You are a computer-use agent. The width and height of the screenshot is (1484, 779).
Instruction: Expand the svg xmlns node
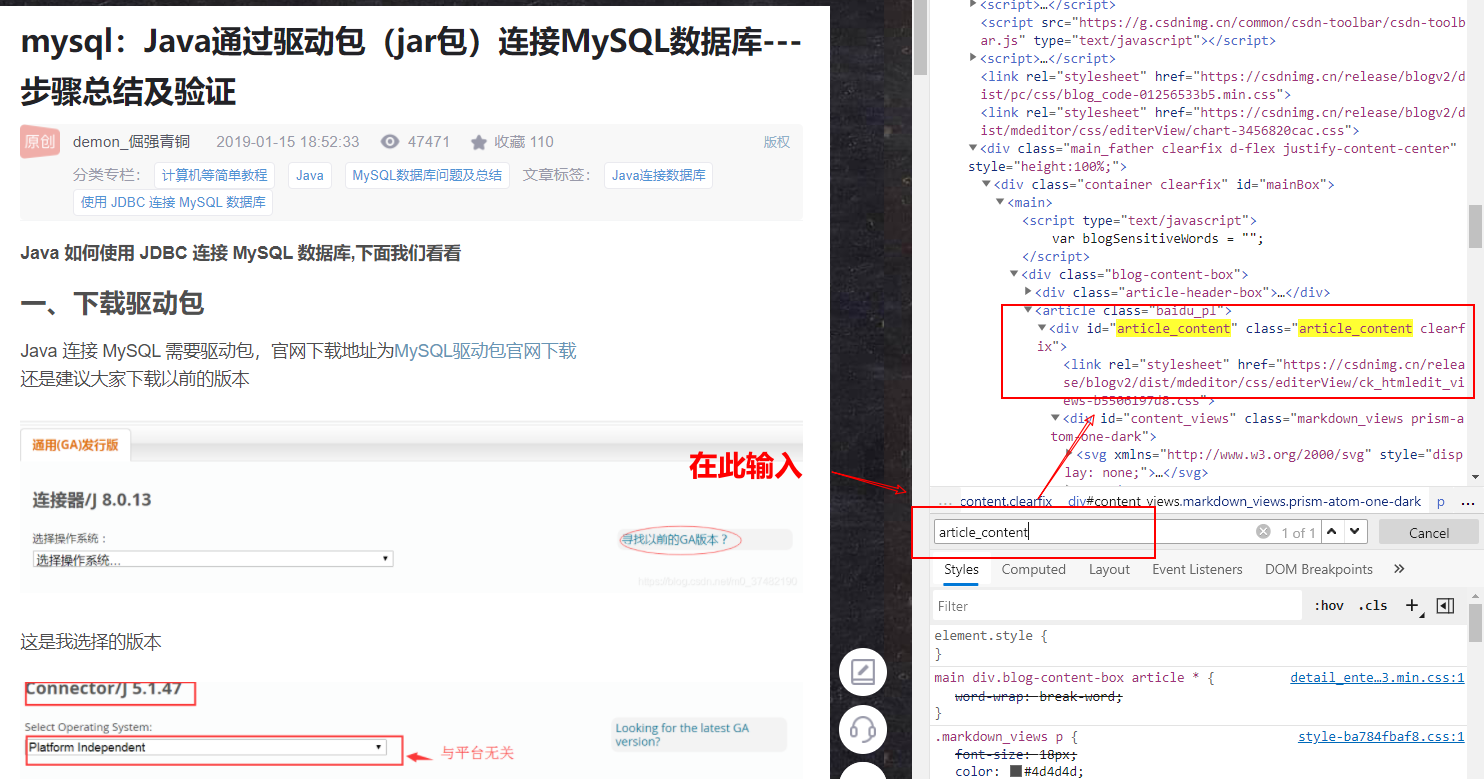(x=1069, y=454)
